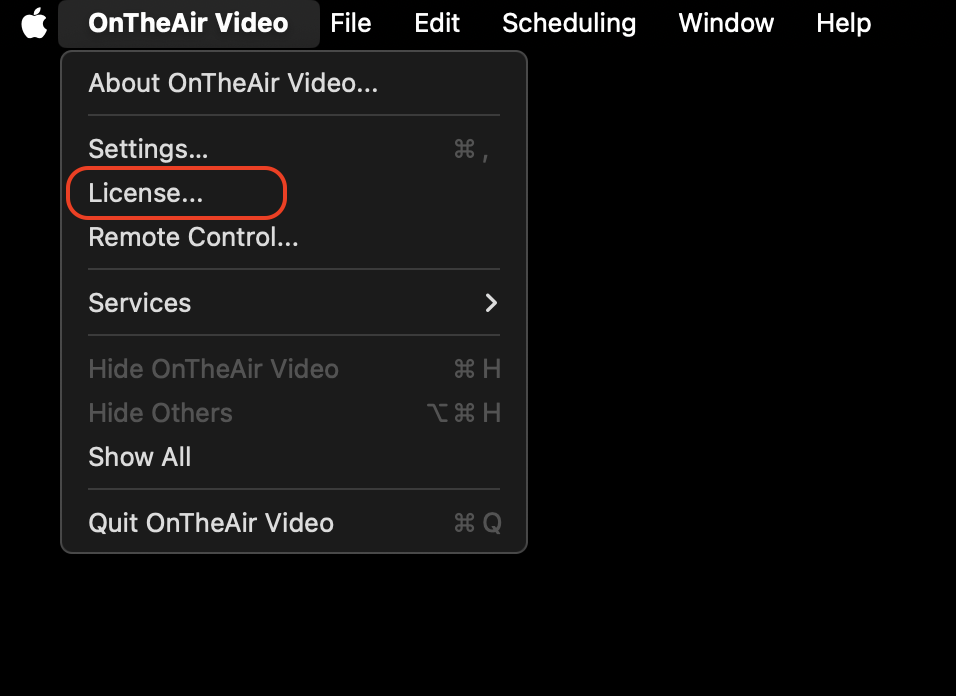The width and height of the screenshot is (956, 696).
Task: Expand the Services submenu
Action: pos(294,303)
